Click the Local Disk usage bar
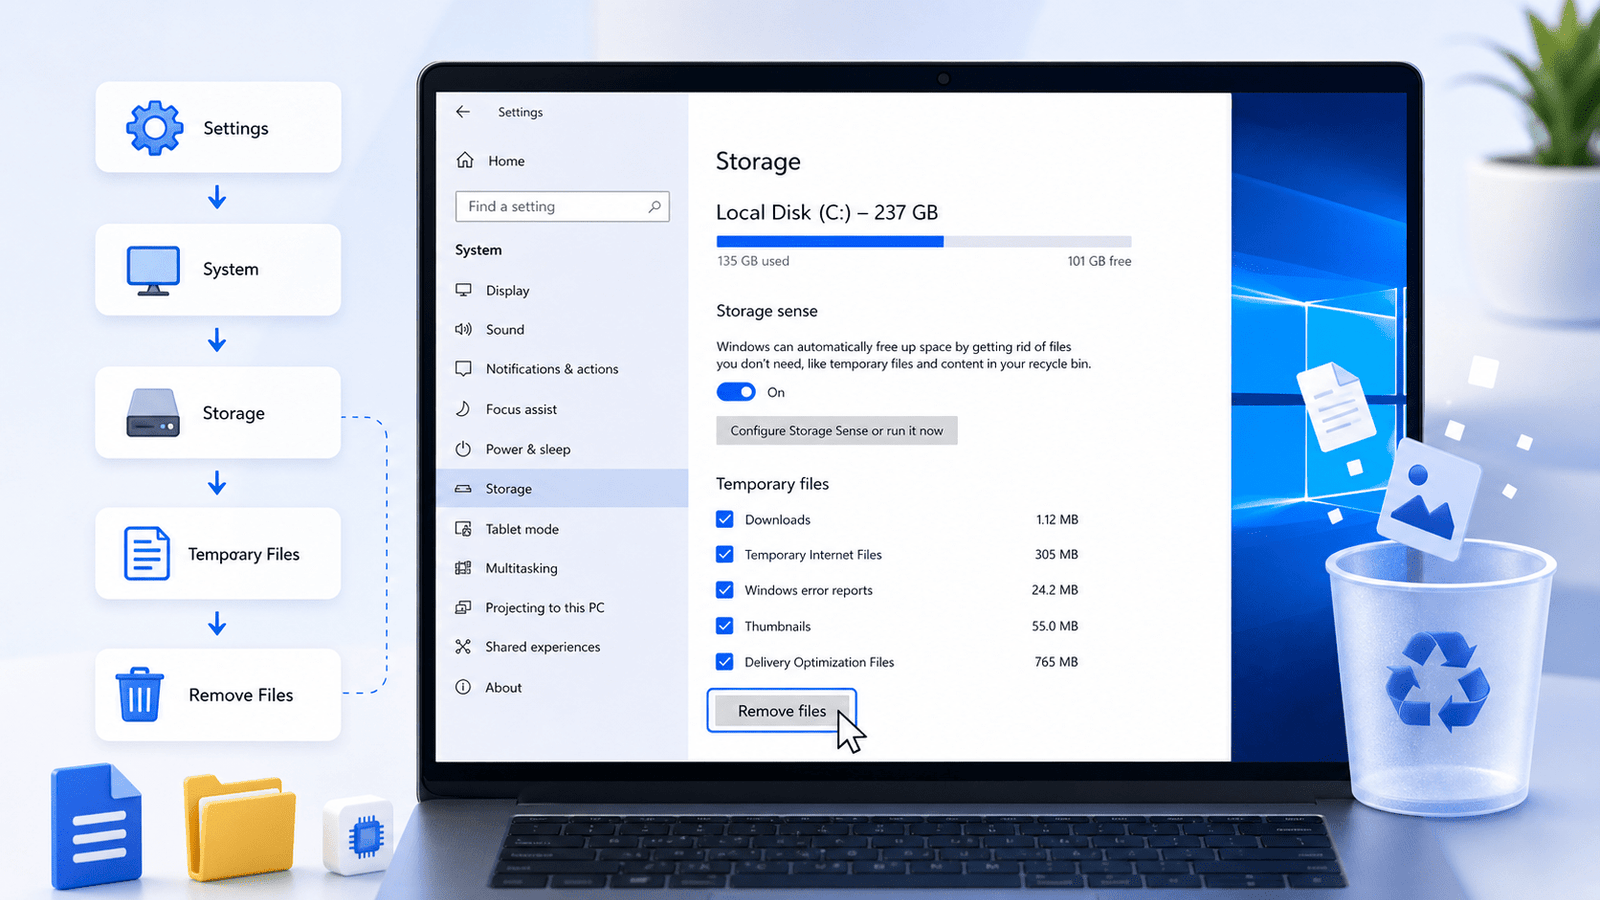 coord(924,241)
